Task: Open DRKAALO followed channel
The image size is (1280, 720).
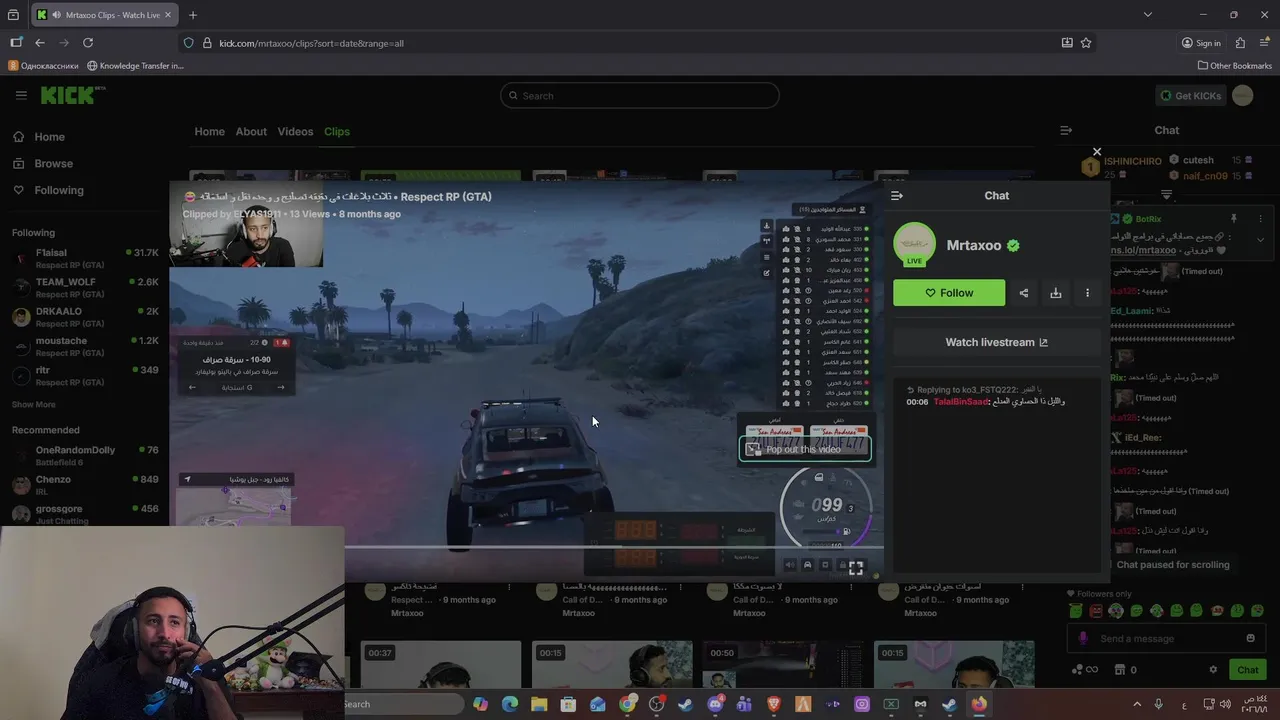Action: [x=85, y=317]
